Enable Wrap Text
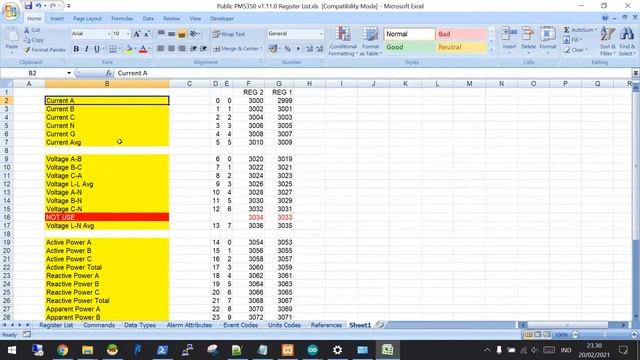 coord(229,34)
